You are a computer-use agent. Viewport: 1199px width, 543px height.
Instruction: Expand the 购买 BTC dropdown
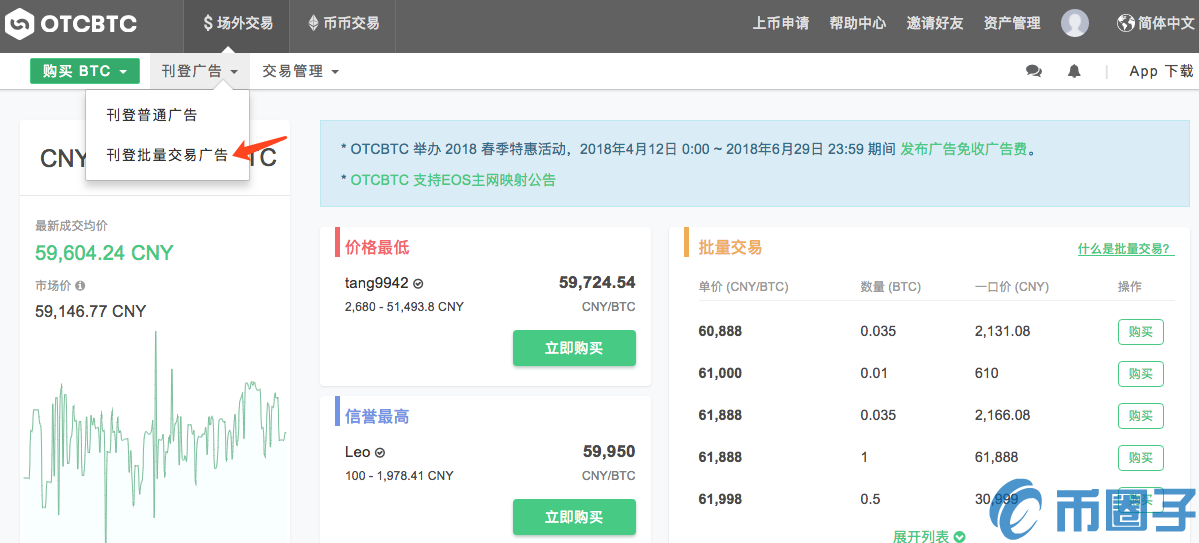tap(84, 71)
